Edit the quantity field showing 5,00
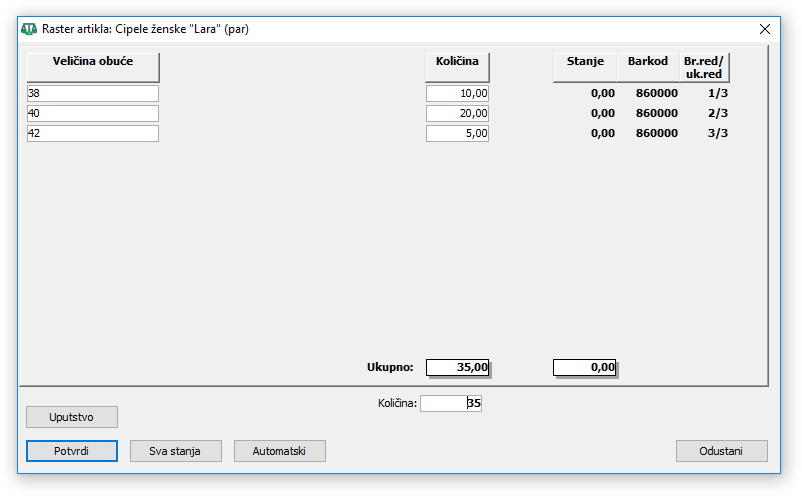The width and height of the screenshot is (802, 496). (x=457, y=133)
